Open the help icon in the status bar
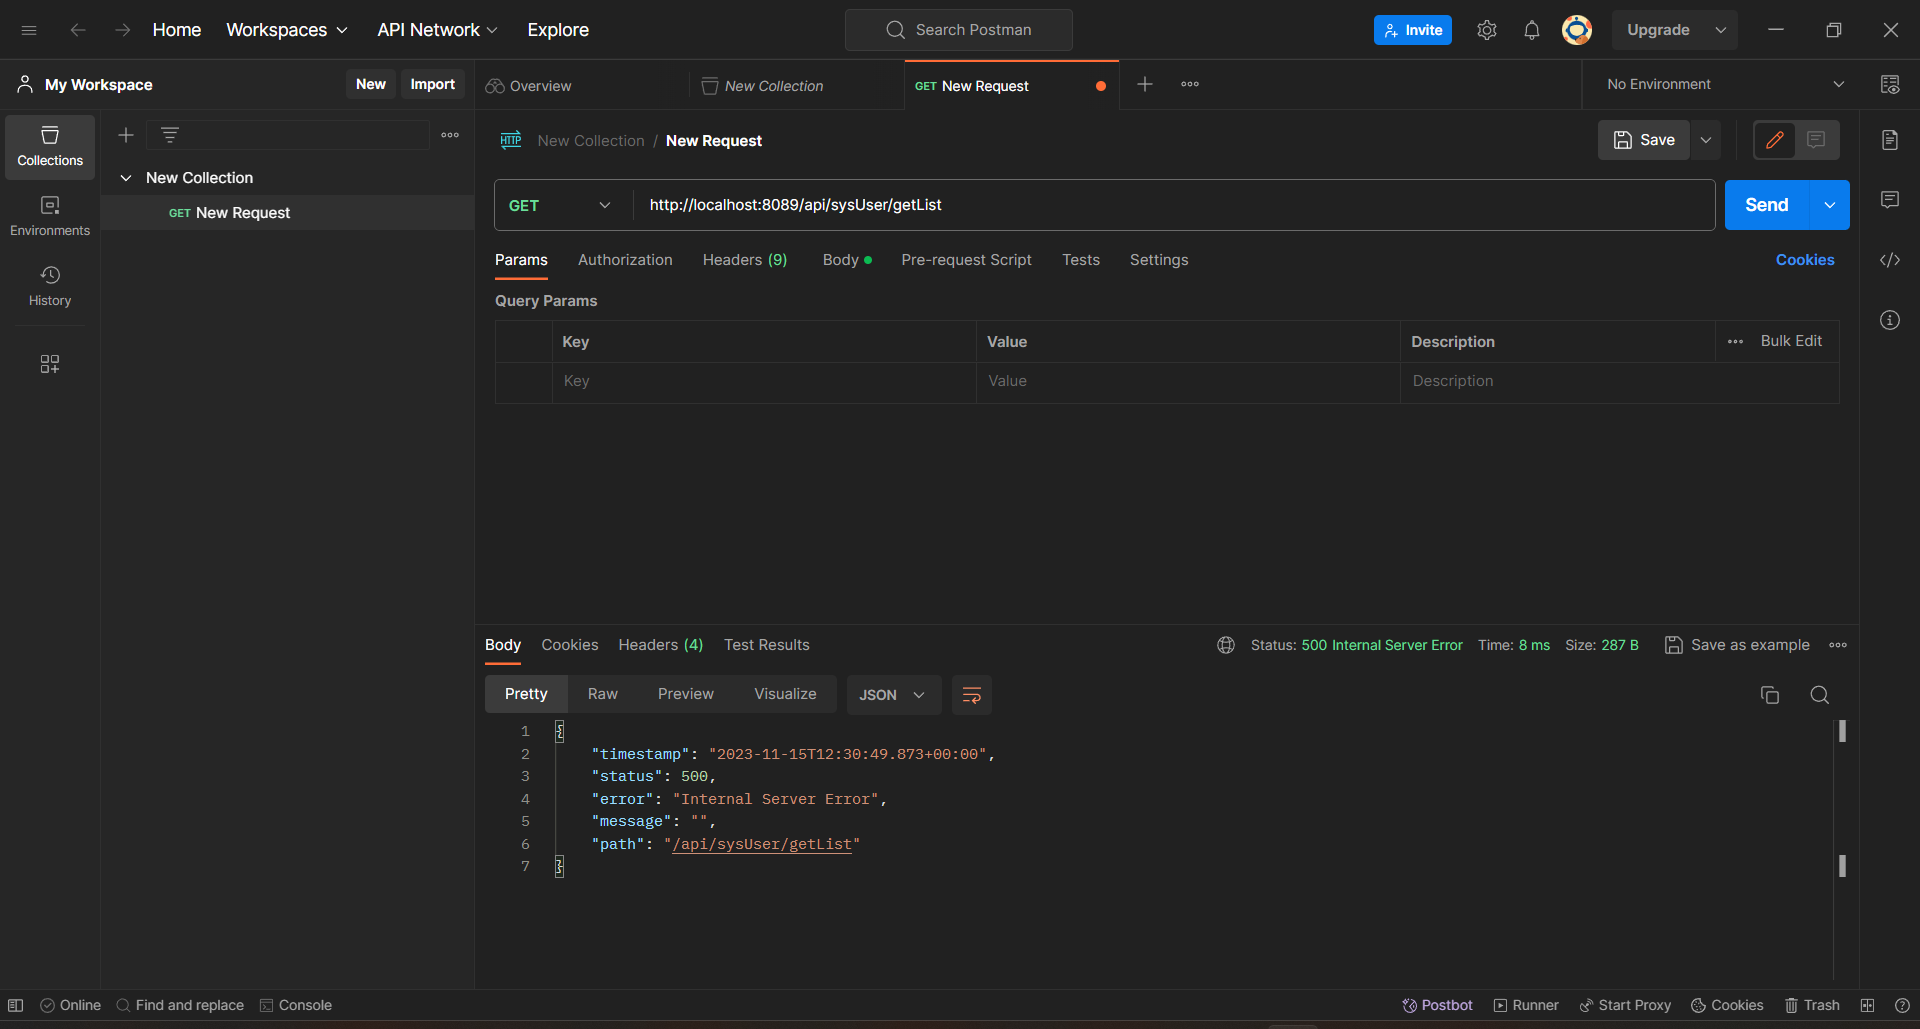1920x1029 pixels. pyautogui.click(x=1902, y=1005)
